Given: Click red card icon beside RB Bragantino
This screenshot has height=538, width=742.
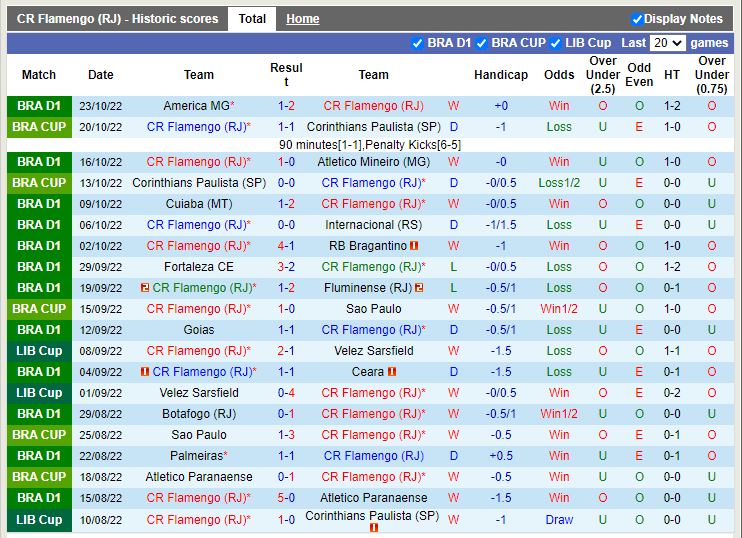Looking at the screenshot, I should pyautogui.click(x=414, y=246).
